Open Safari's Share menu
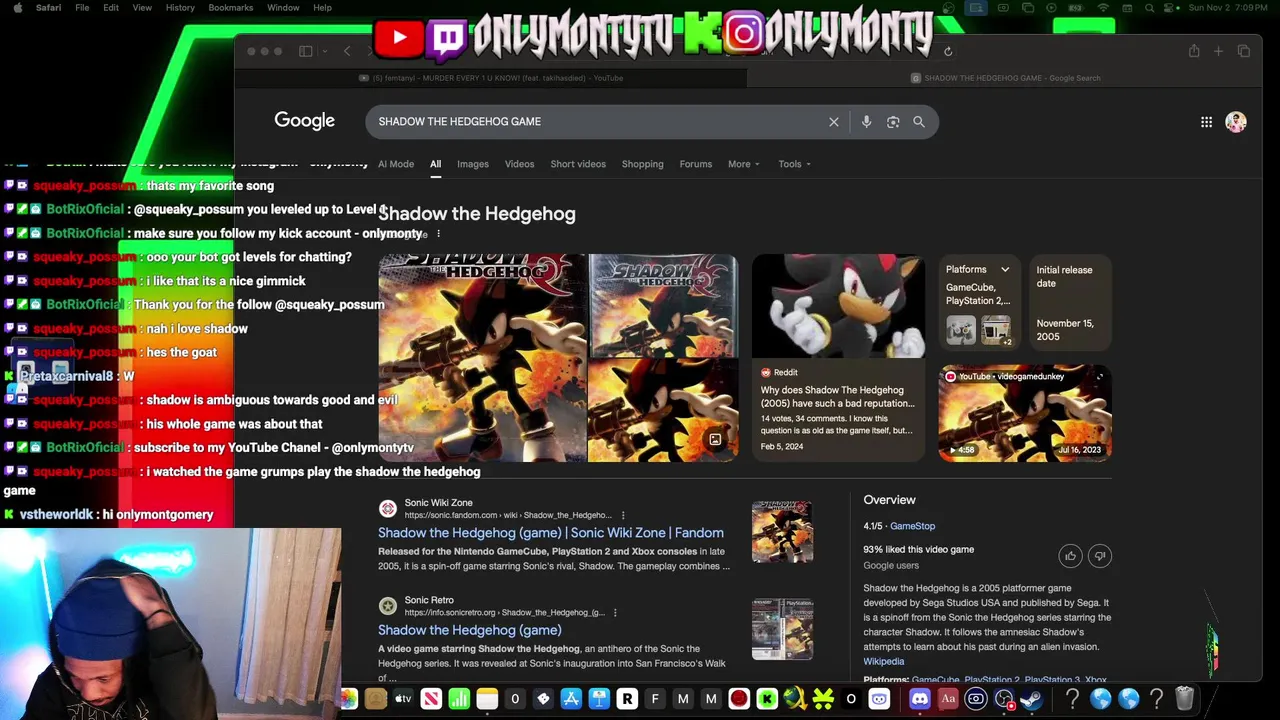This screenshot has height=720, width=1280. pos(1194,51)
